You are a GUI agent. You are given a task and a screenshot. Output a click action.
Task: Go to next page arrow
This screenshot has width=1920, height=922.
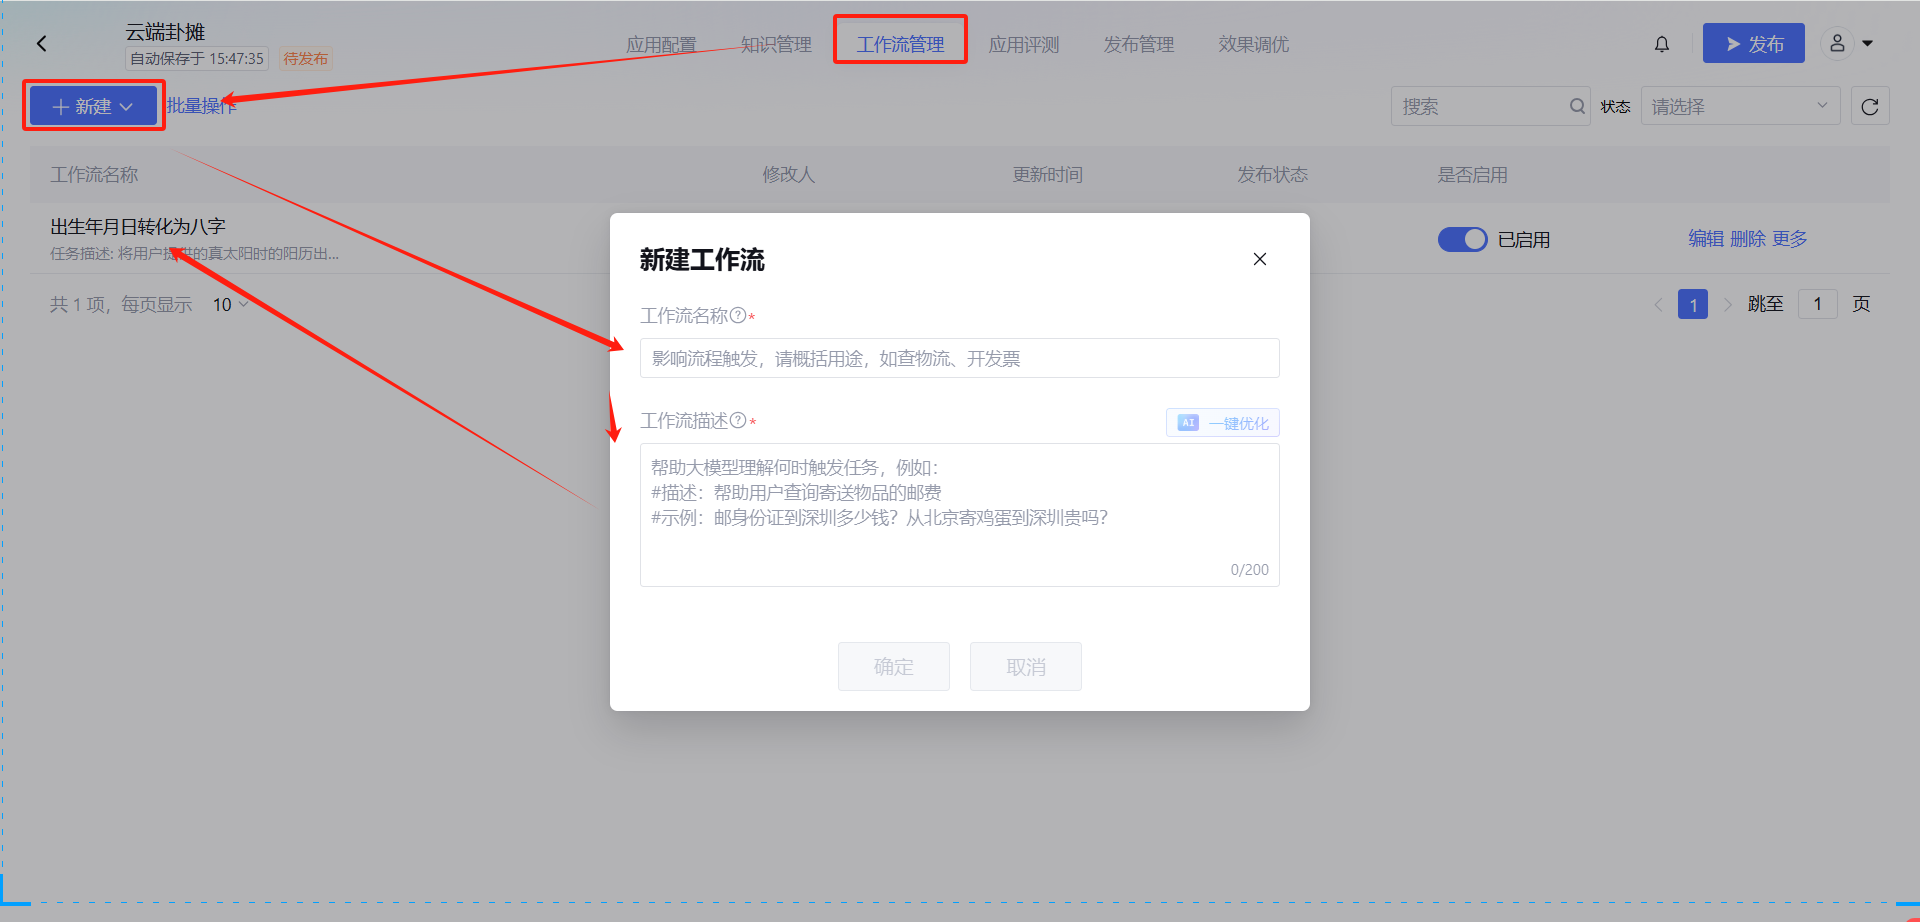point(1727,304)
